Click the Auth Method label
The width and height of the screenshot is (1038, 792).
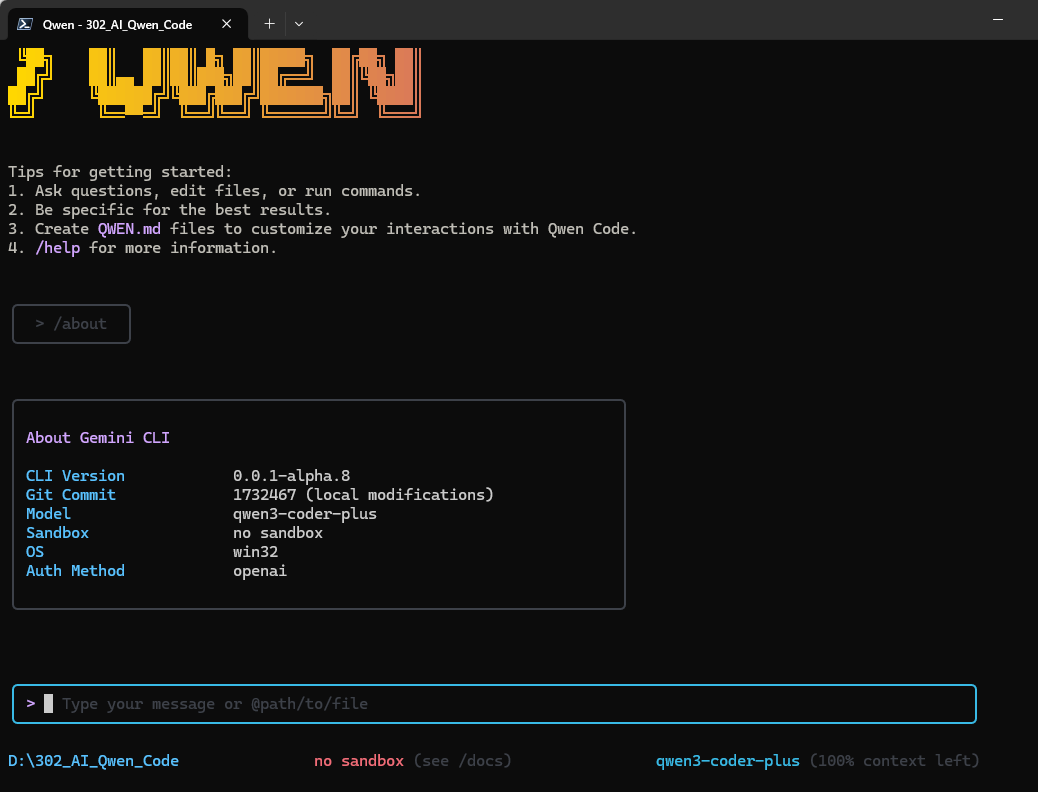click(x=75, y=571)
